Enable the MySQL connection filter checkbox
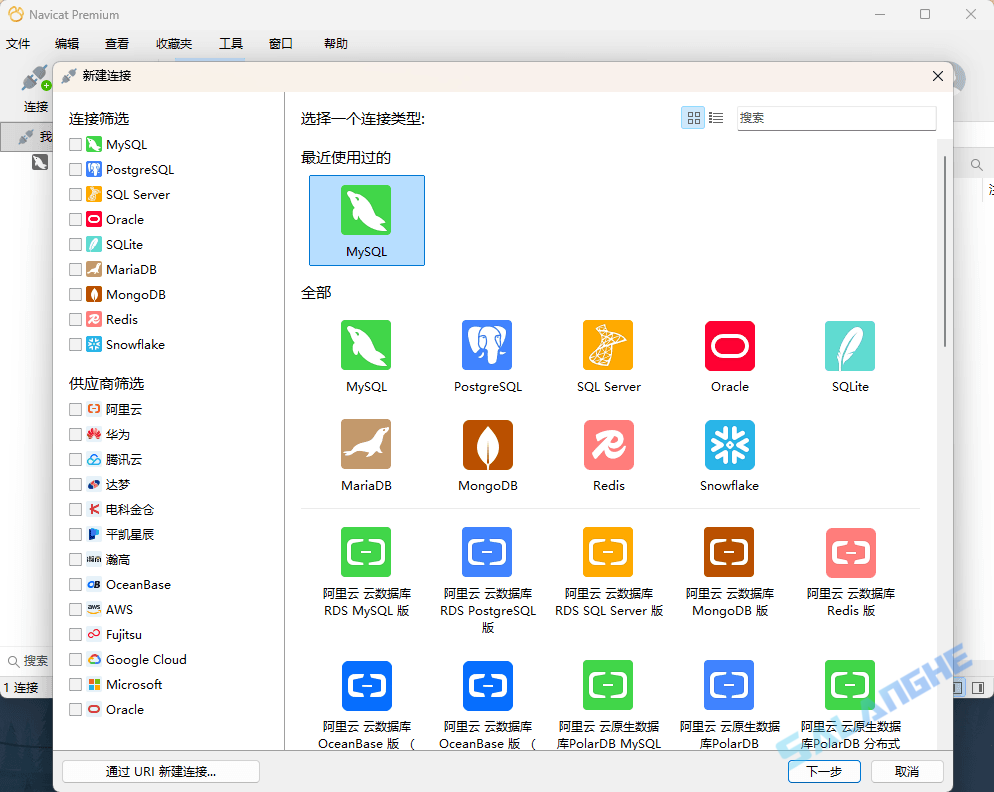Screen dimensions: 994x792 click(76, 144)
